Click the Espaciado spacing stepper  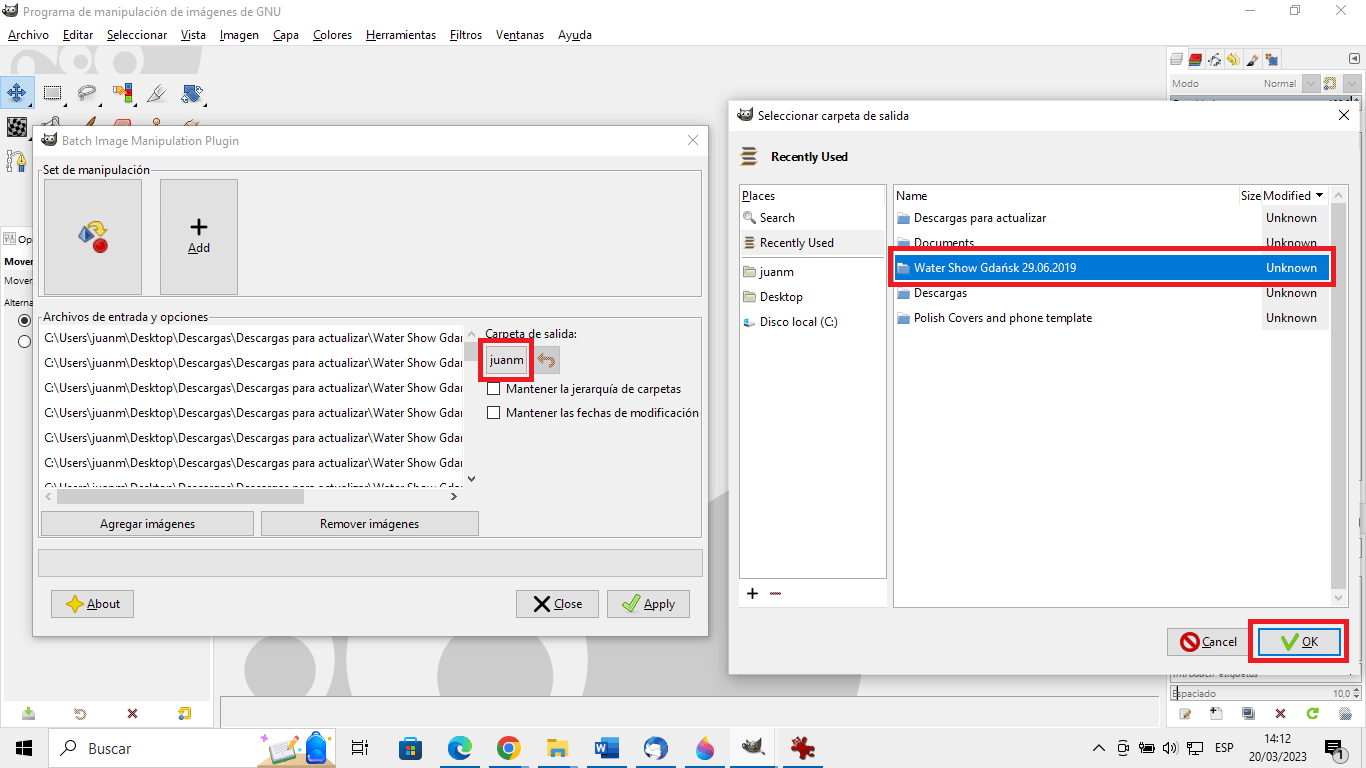1356,693
